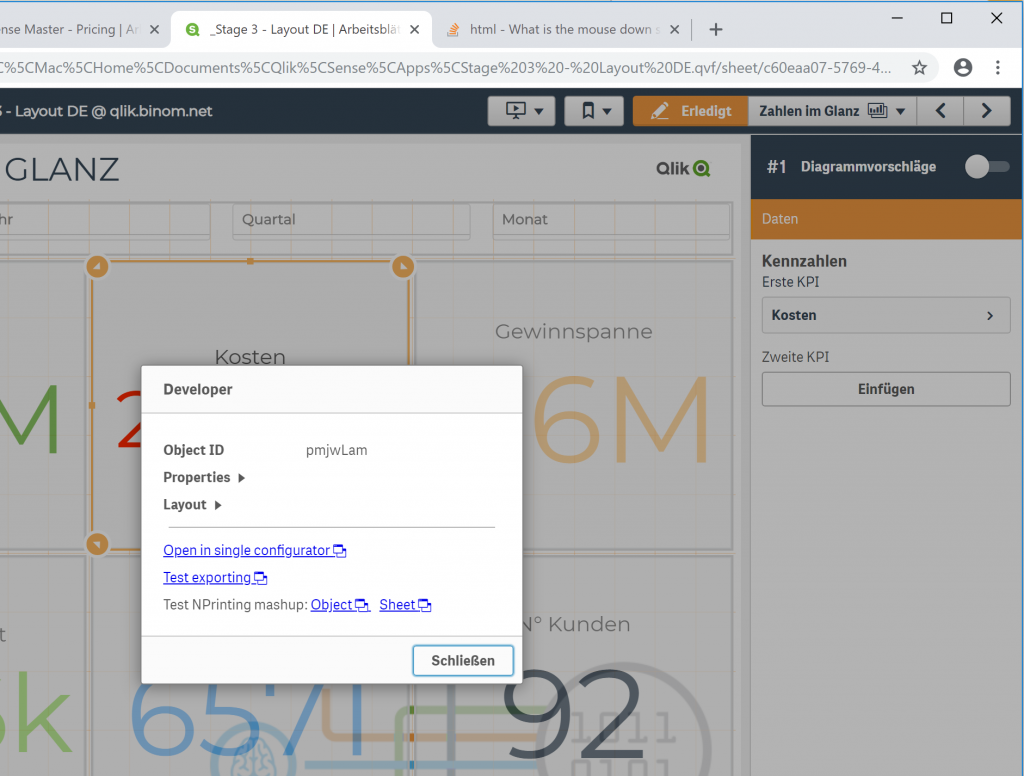The height and width of the screenshot is (776, 1024).
Task: Toggle the Diagrammvorschläge switch off
Action: (988, 168)
